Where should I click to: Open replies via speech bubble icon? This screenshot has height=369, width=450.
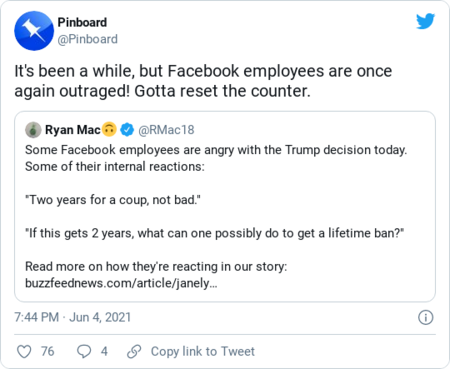tap(84, 351)
